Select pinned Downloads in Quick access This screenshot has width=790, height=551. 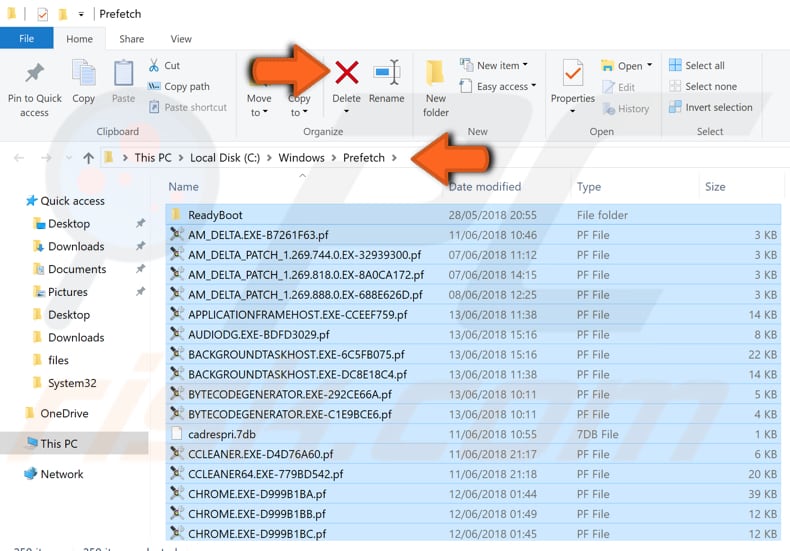[x=69, y=246]
